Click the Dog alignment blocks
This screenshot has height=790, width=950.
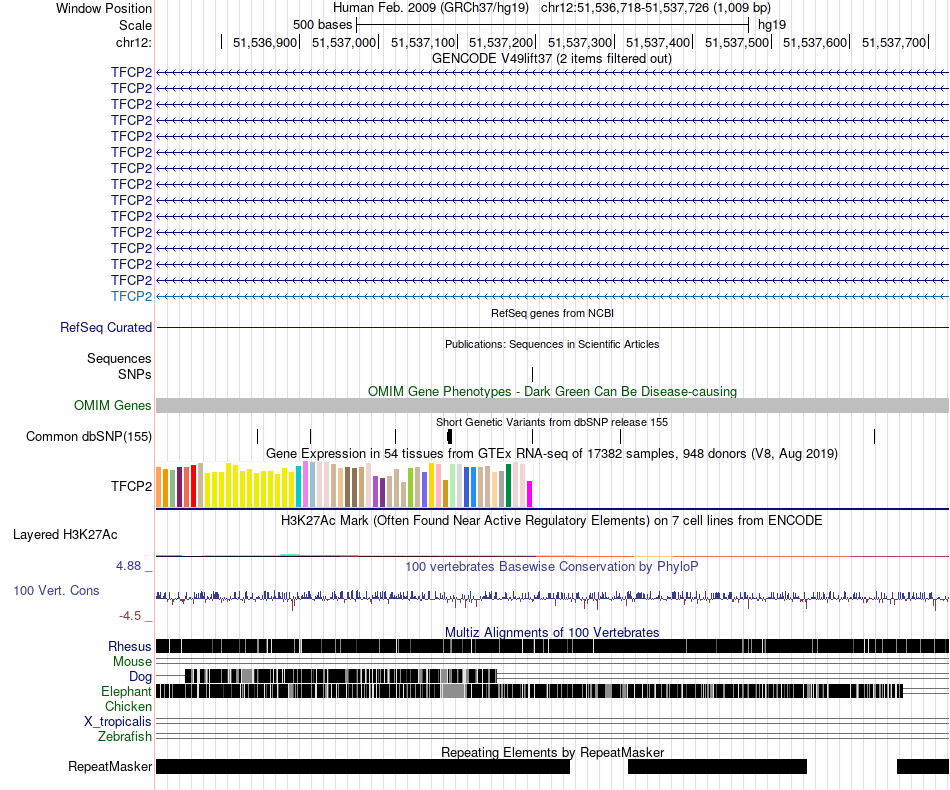pyautogui.click(x=340, y=676)
